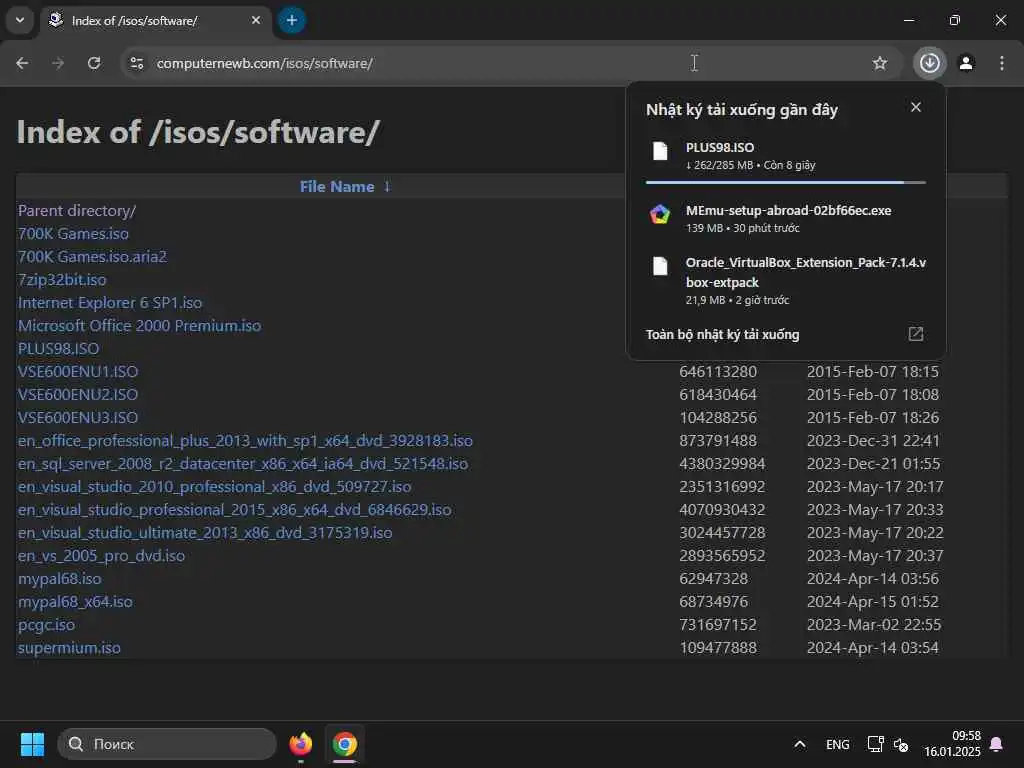Click the forward navigation arrow
Image resolution: width=1024 pixels, height=768 pixels.
[x=58, y=63]
